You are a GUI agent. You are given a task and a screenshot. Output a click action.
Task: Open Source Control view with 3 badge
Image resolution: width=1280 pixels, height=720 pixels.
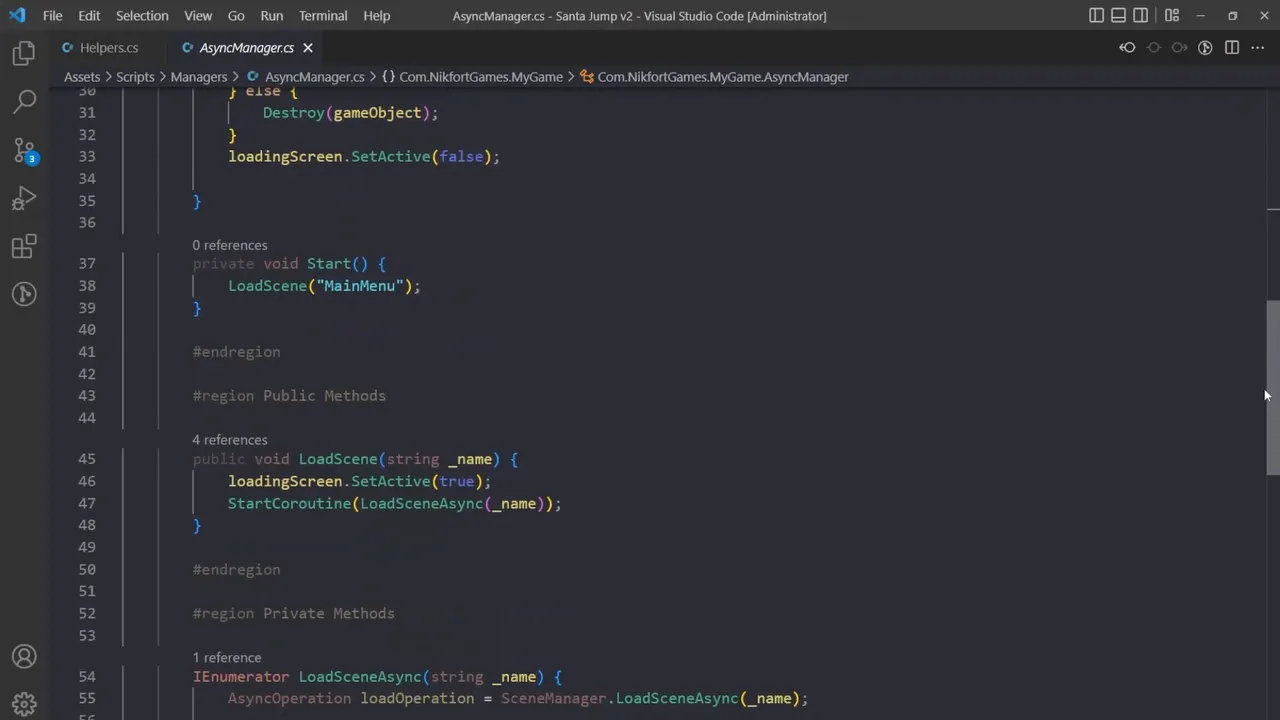click(24, 150)
